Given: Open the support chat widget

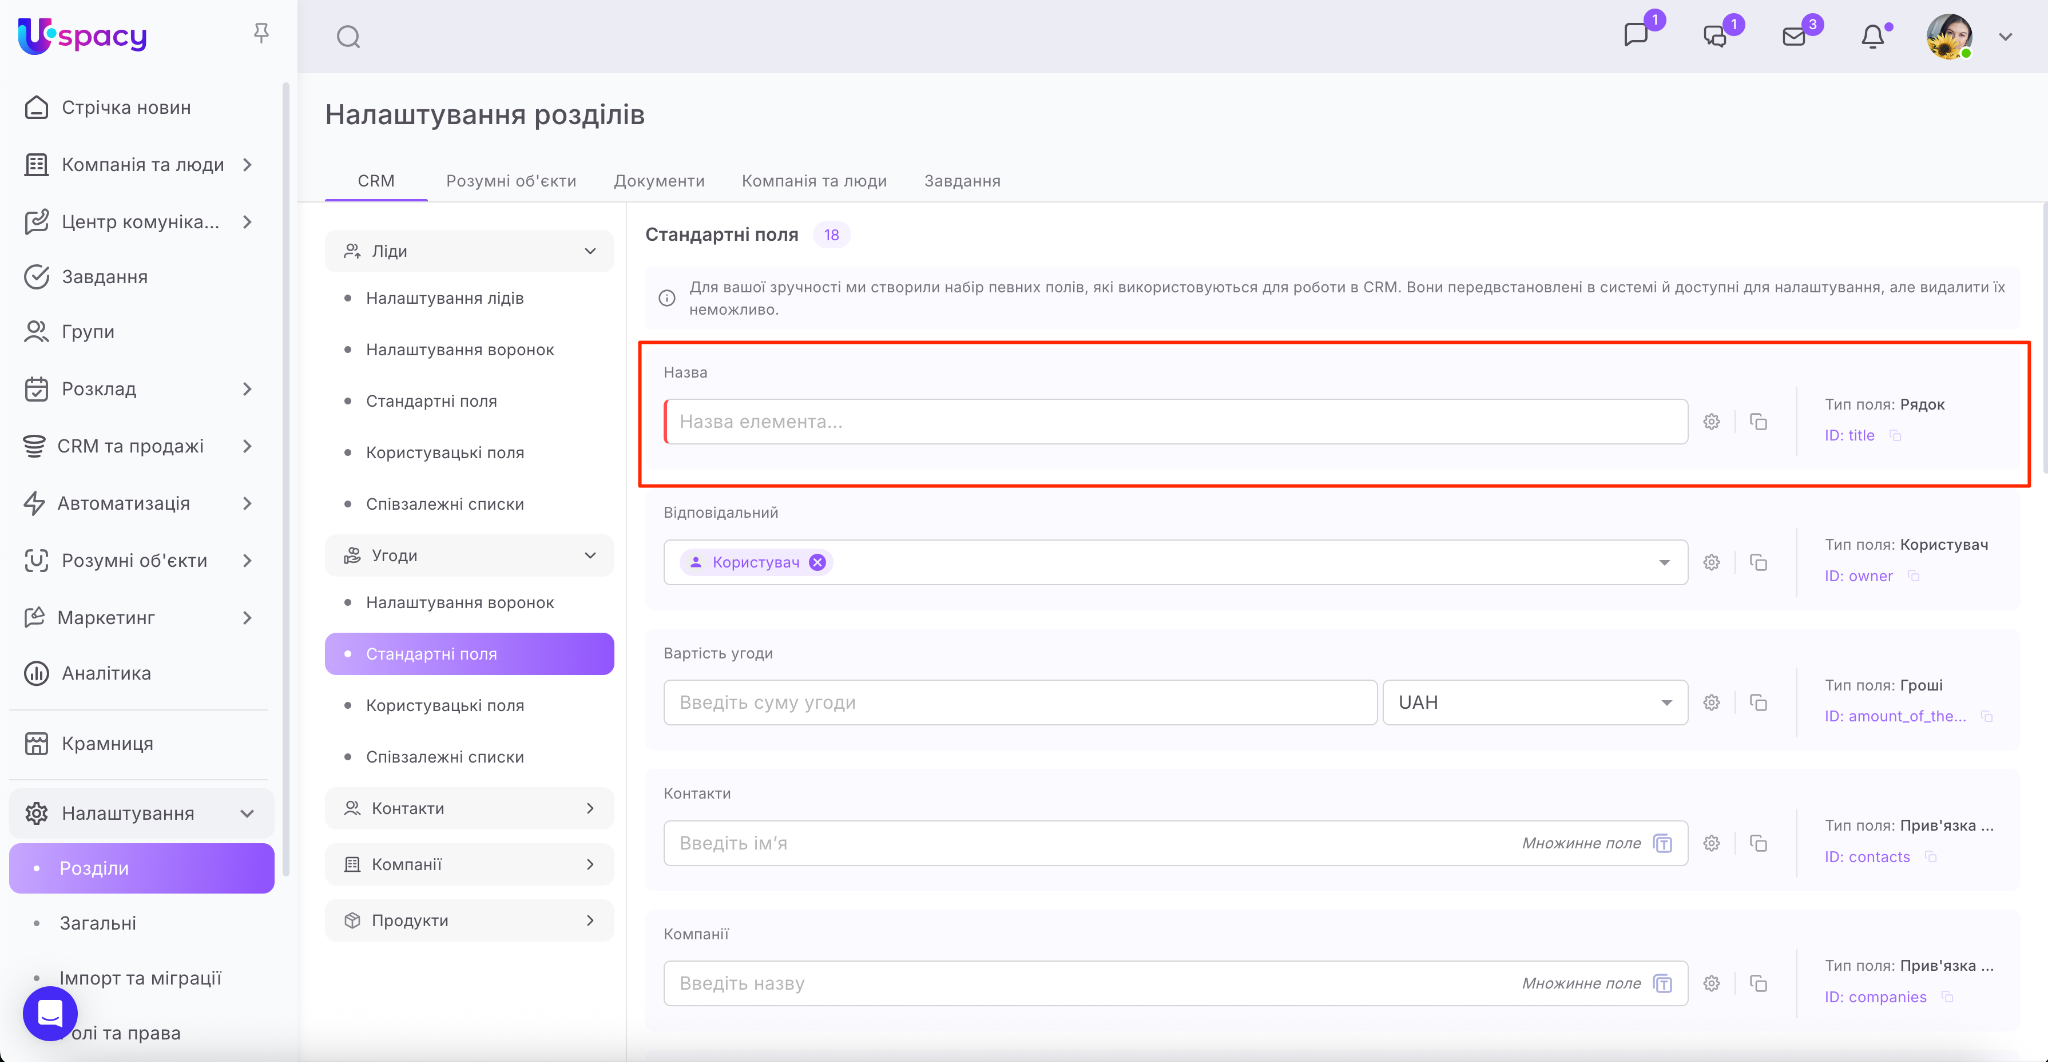Looking at the screenshot, I should point(50,1013).
